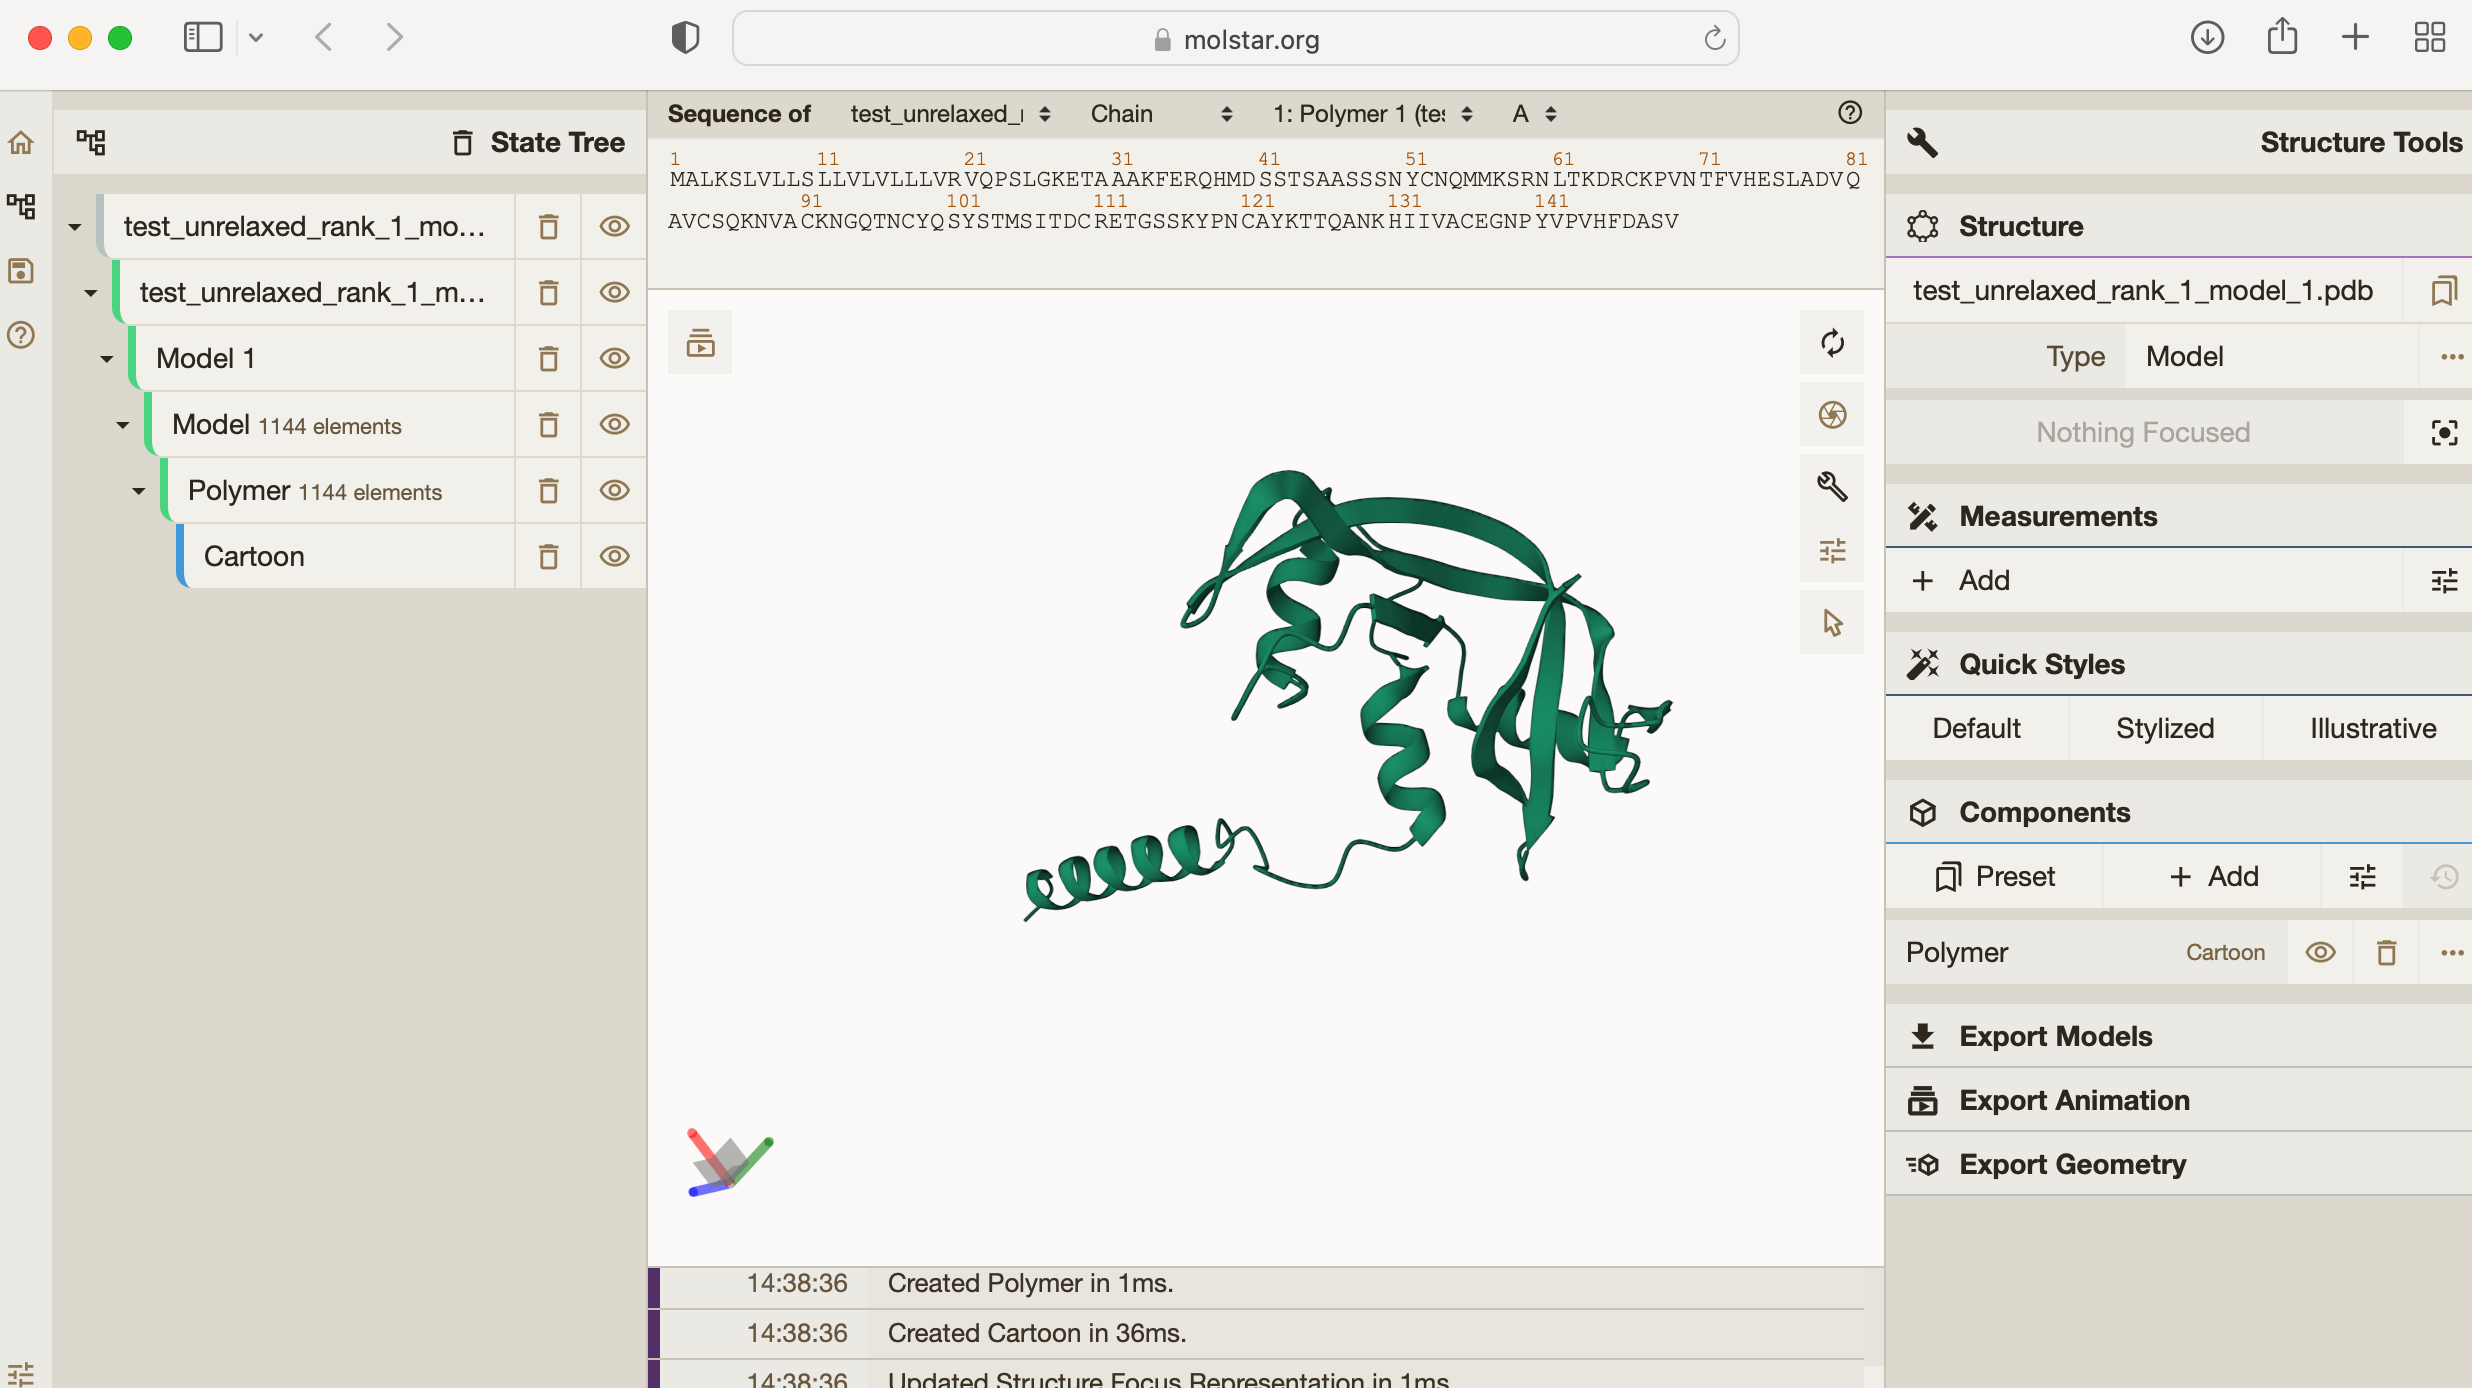Screen dimensions: 2472x1388
Task: Hide the Polymer component in Components panel
Action: coord(2320,953)
